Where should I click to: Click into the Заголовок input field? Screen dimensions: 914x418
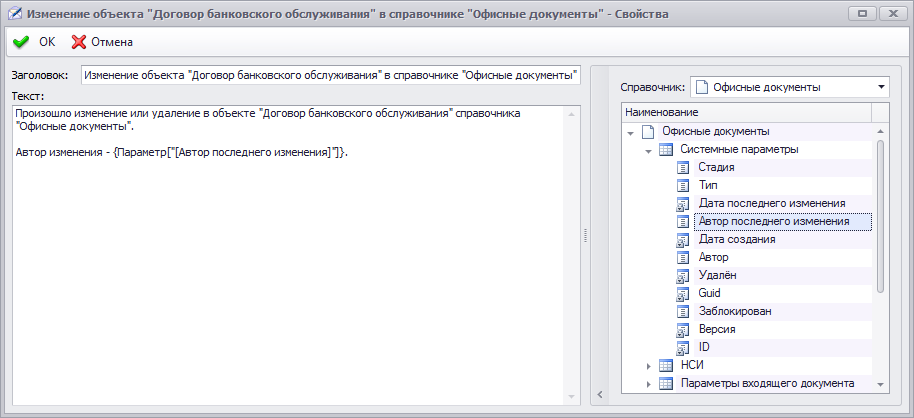[330, 75]
